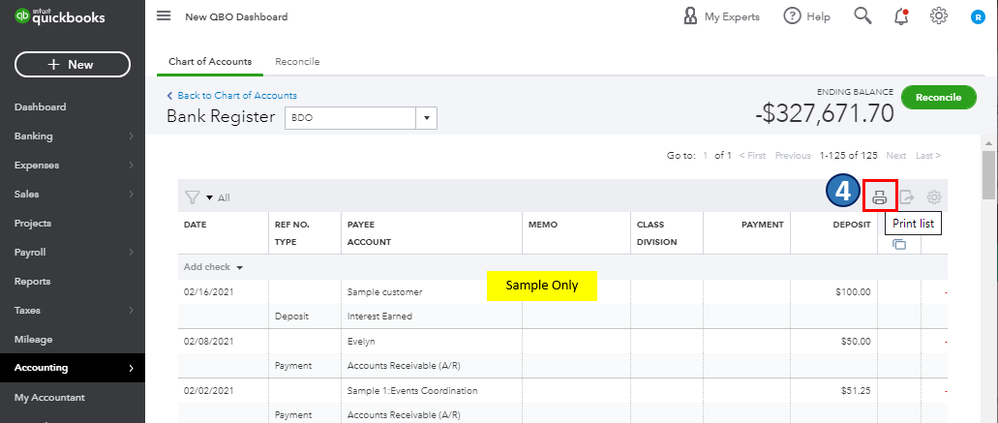Open the register table settings gear

click(934, 198)
